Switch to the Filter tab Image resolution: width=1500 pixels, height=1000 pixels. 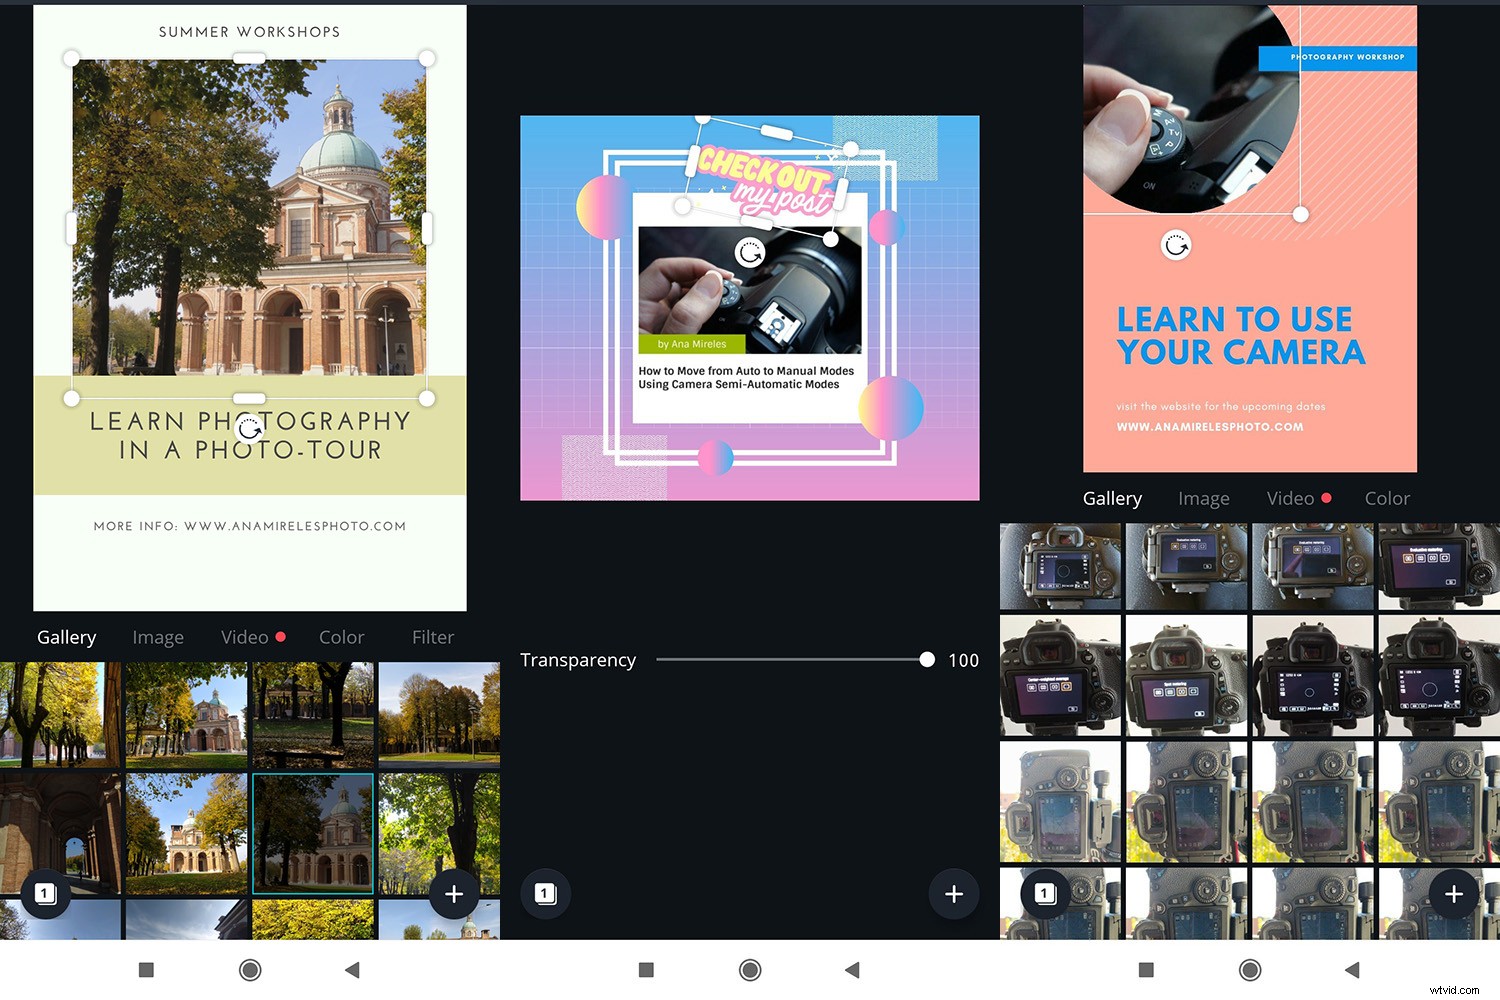pyautogui.click(x=432, y=637)
